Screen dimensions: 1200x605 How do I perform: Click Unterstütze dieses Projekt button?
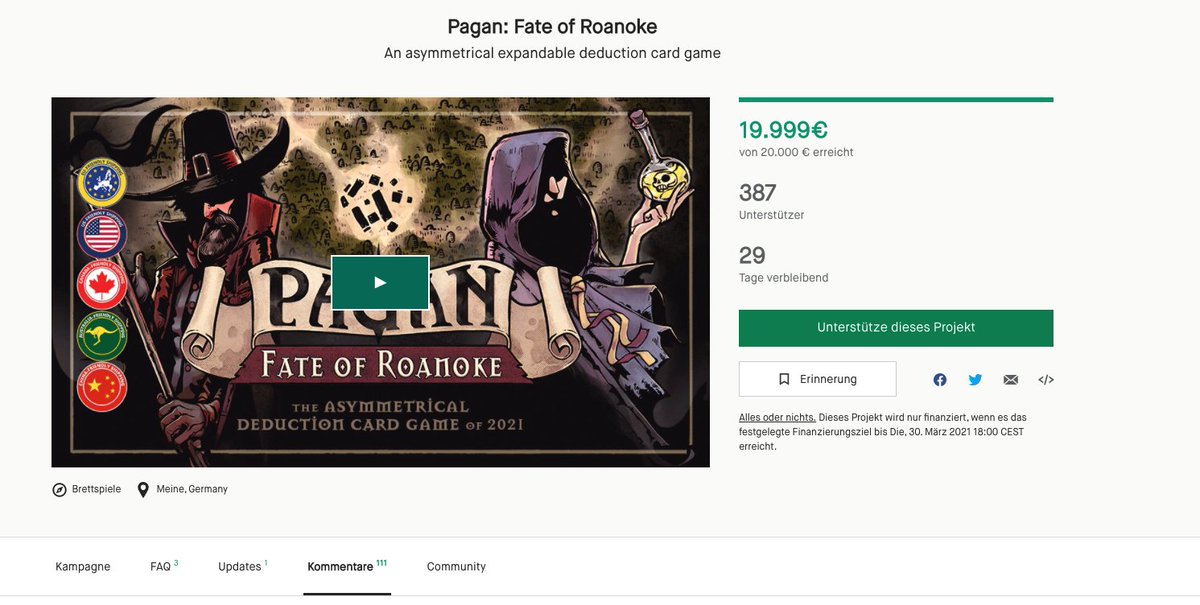(x=896, y=328)
